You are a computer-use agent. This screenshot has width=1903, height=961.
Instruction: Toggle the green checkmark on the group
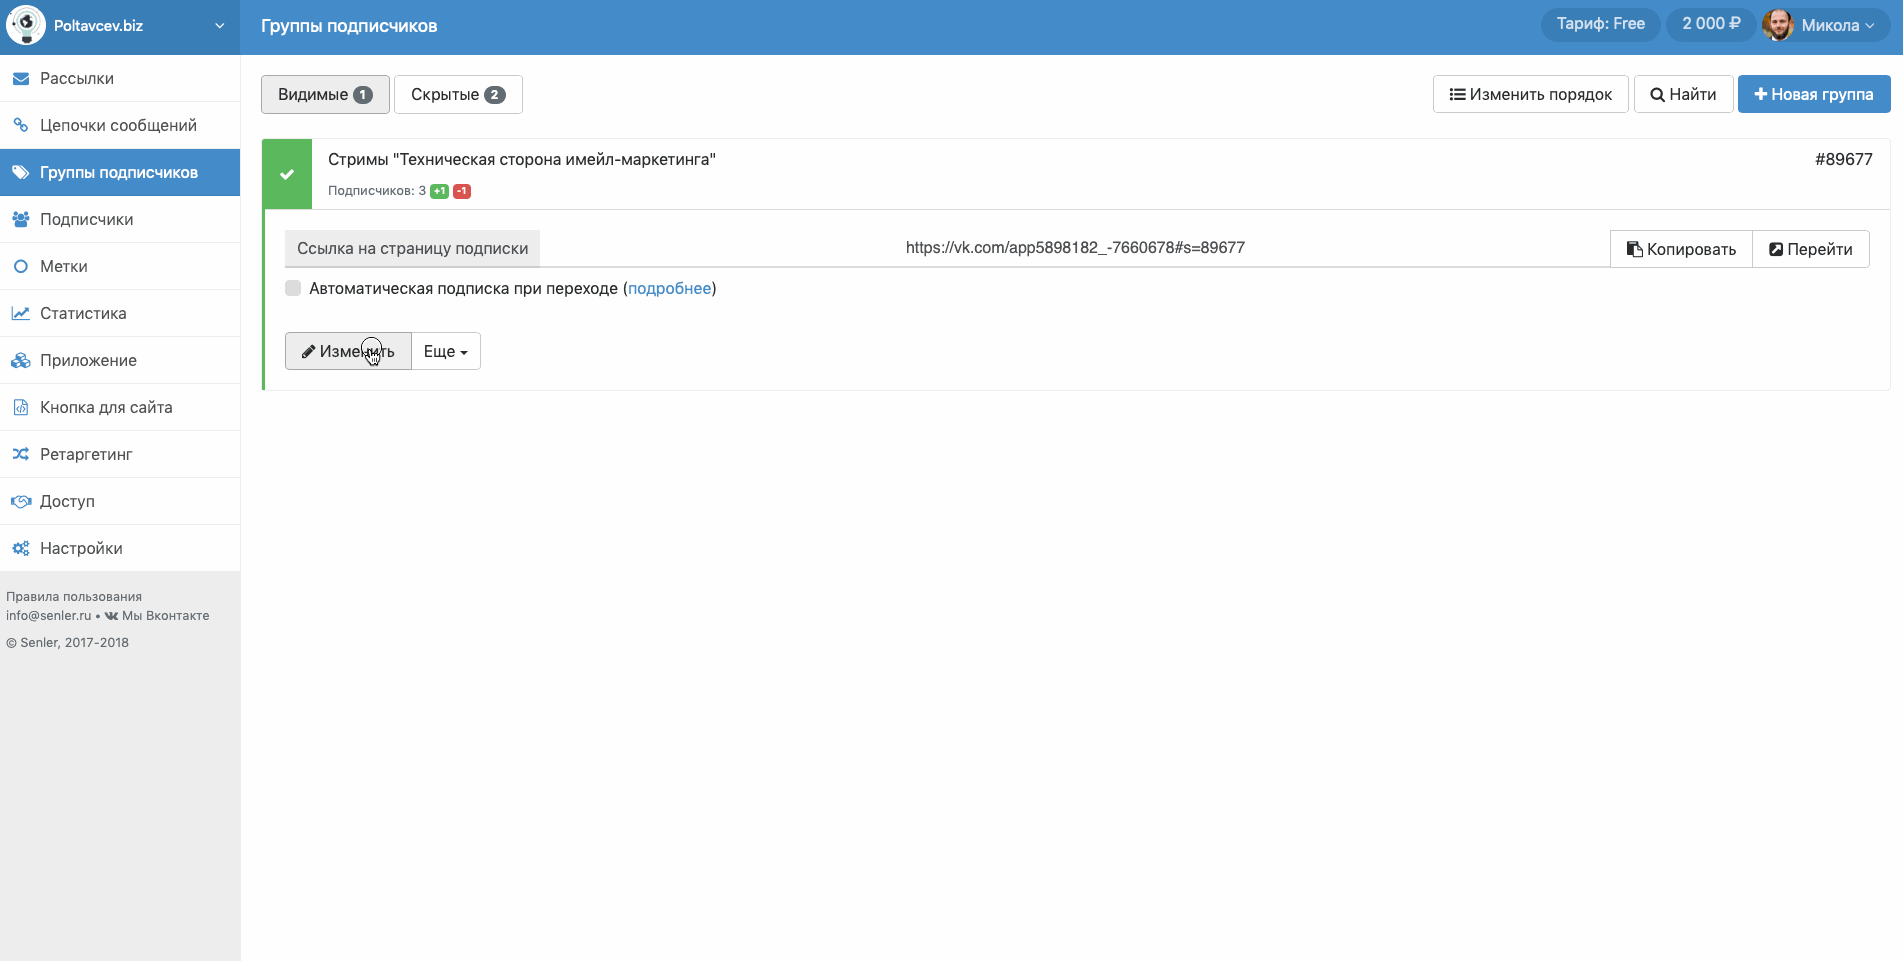coord(287,175)
